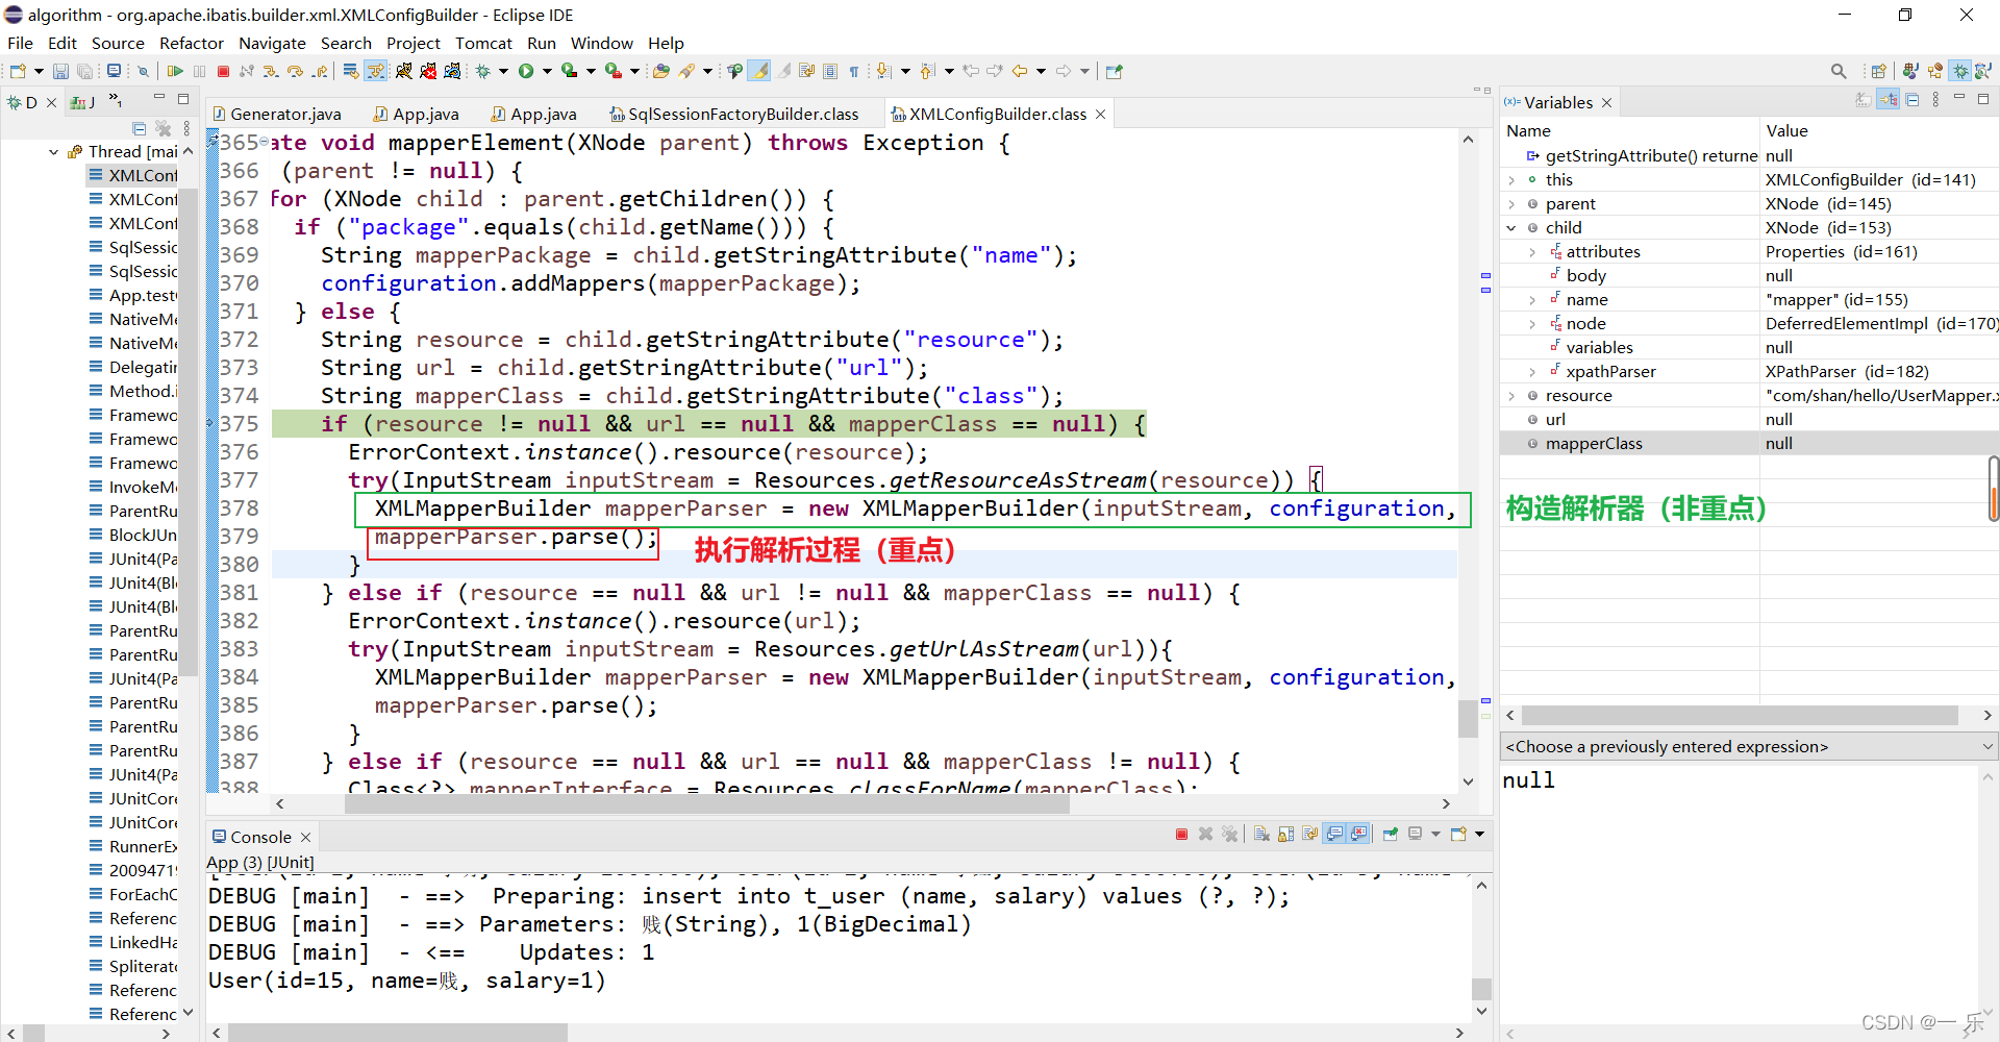Viewport: 2000px width, 1042px height.
Task: Expand the 'parent' variable node
Action: 1511,204
